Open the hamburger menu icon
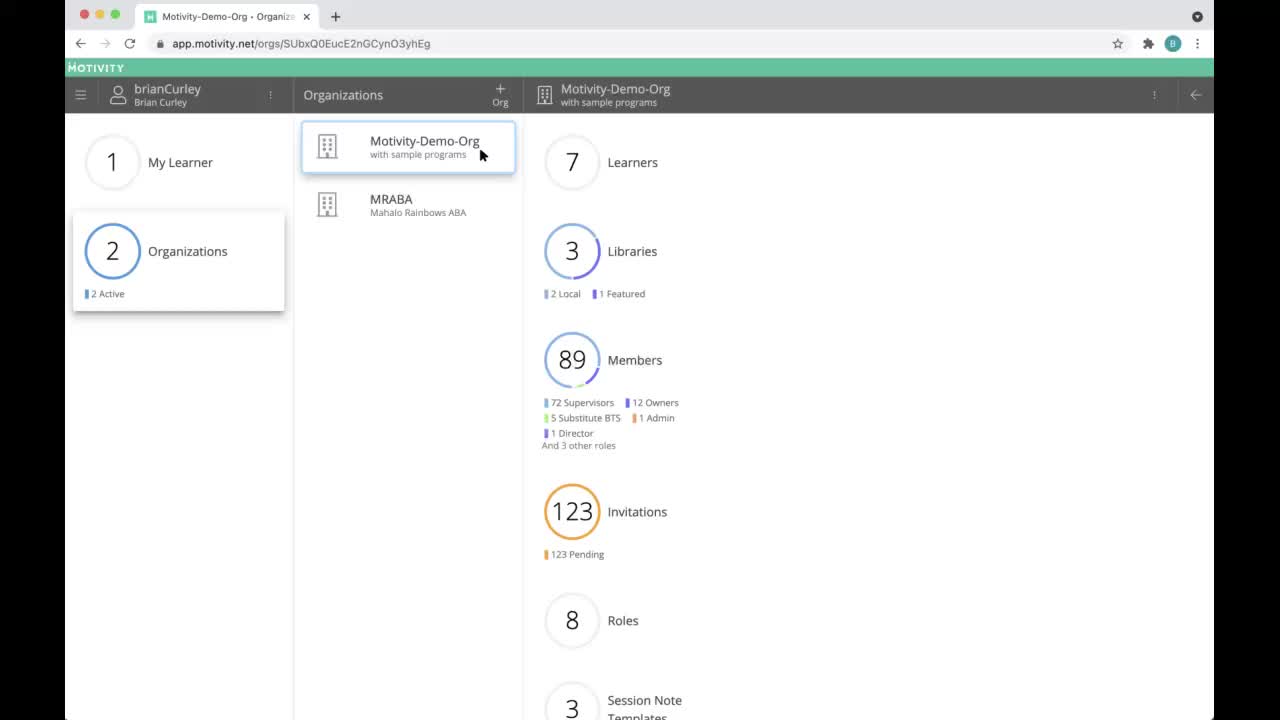 (81, 95)
